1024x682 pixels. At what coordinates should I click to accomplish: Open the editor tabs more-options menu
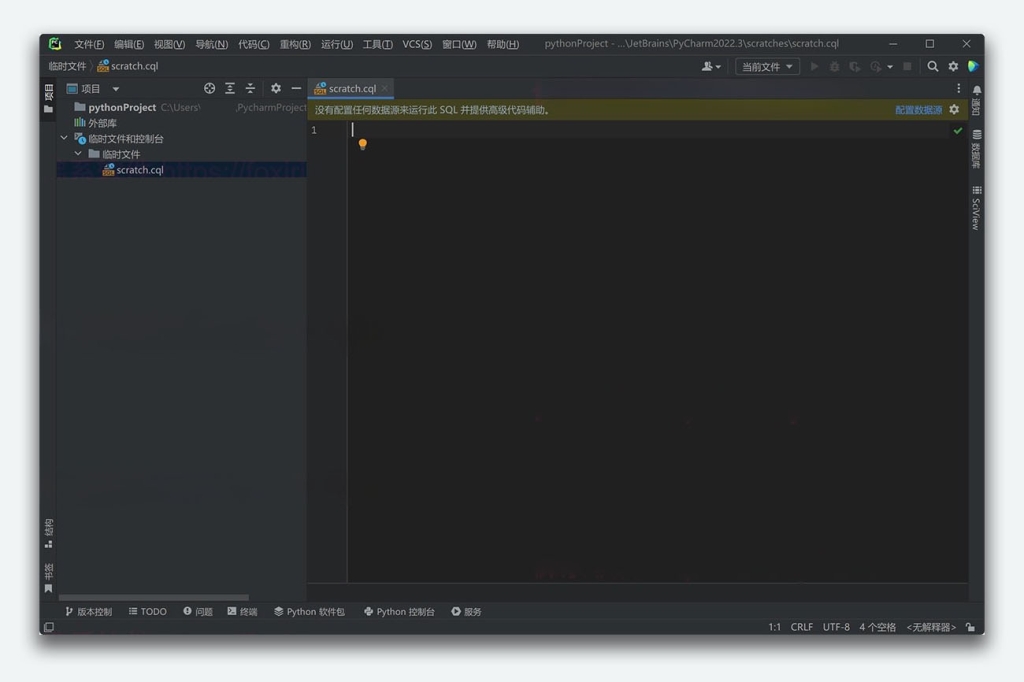[958, 88]
